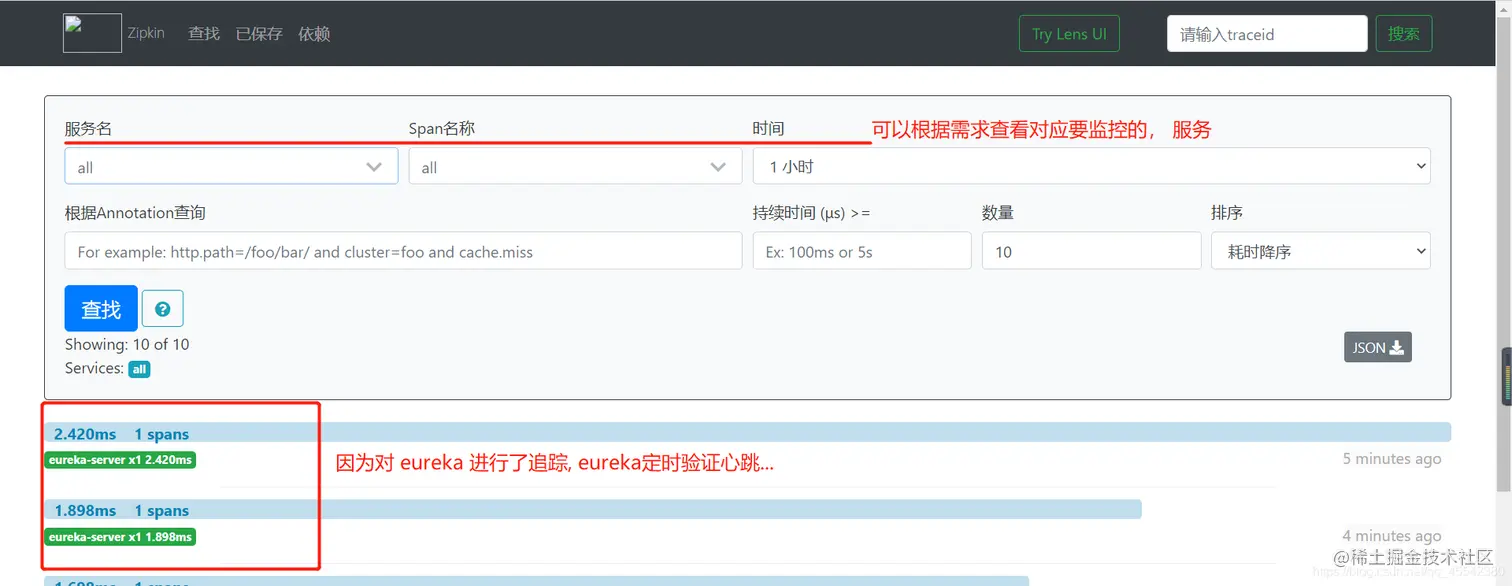
Task: Open 依赖 navigation tab
Action: coord(314,33)
